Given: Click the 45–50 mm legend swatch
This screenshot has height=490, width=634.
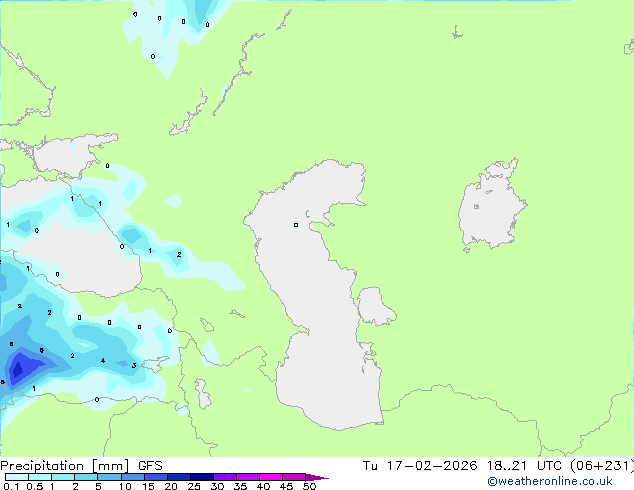Looking at the screenshot, I should point(294,477).
